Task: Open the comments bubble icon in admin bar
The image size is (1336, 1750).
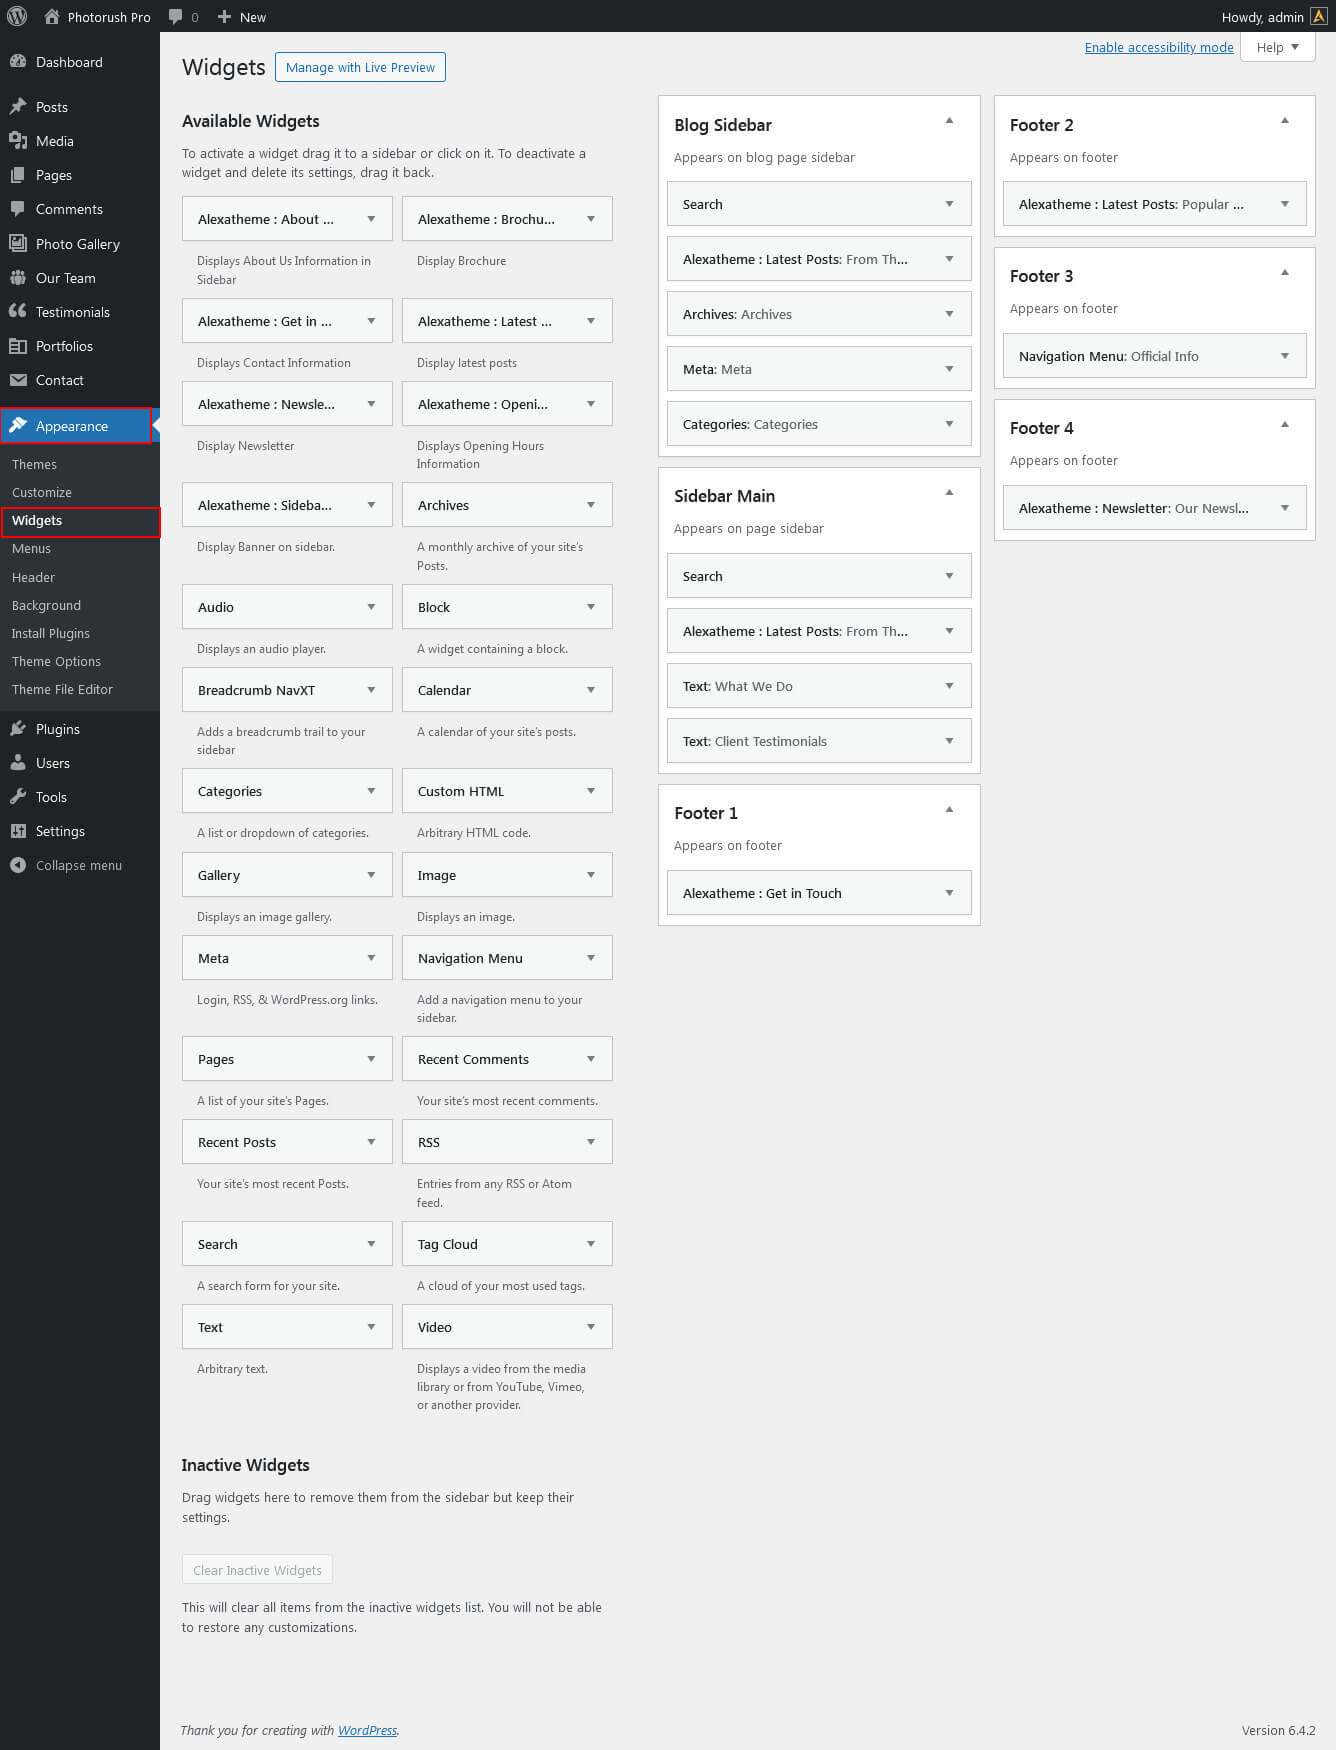Action: [x=176, y=17]
